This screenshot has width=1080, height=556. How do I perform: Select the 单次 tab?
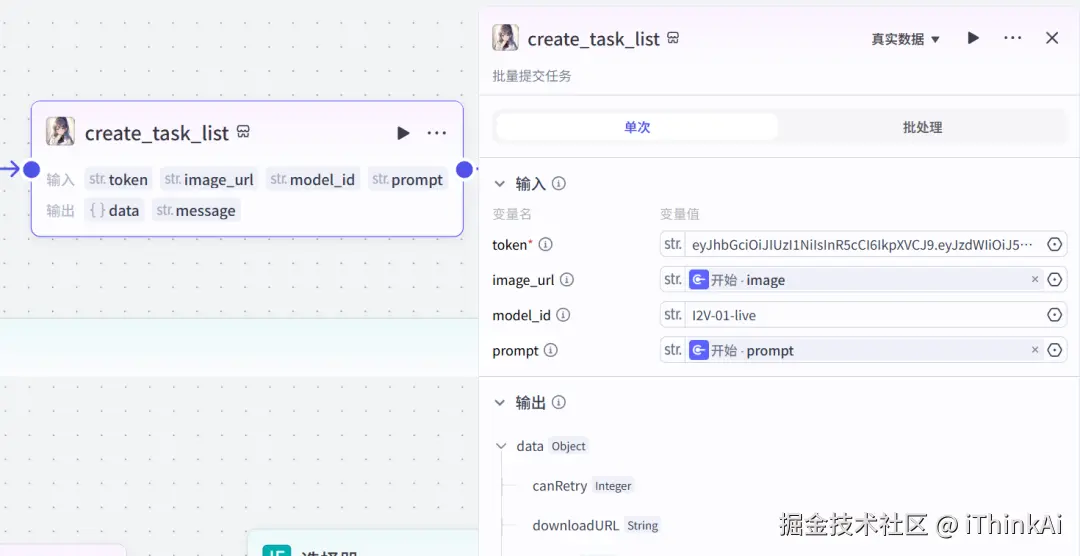[637, 127]
